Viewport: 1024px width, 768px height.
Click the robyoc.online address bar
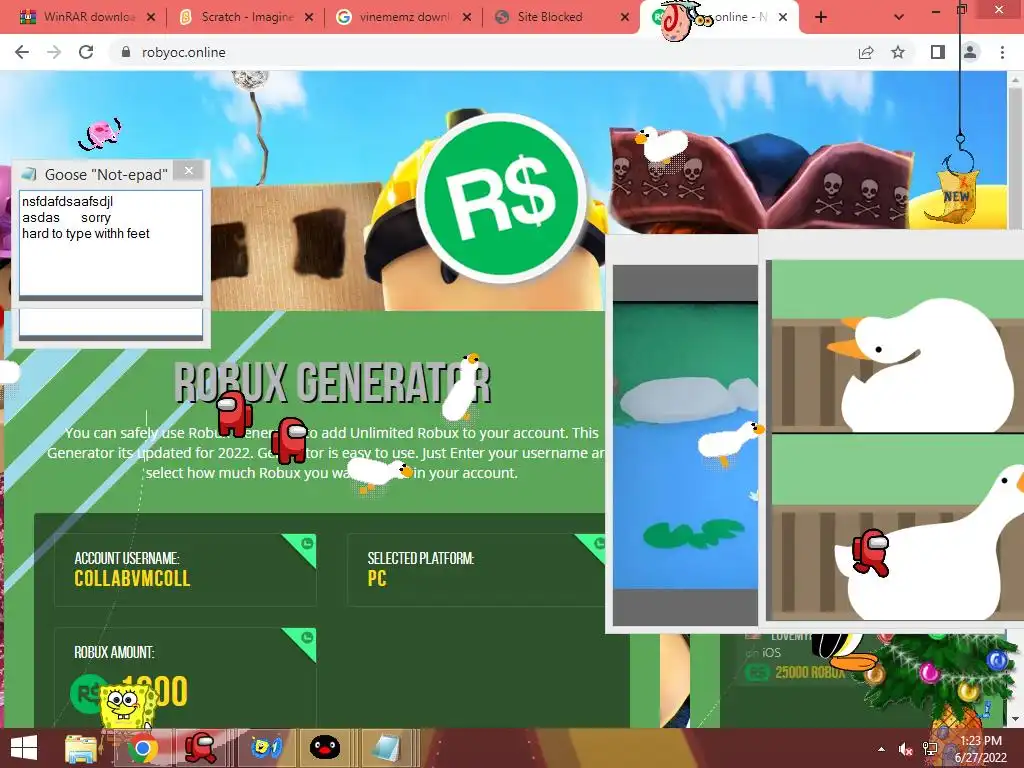[x=483, y=52]
